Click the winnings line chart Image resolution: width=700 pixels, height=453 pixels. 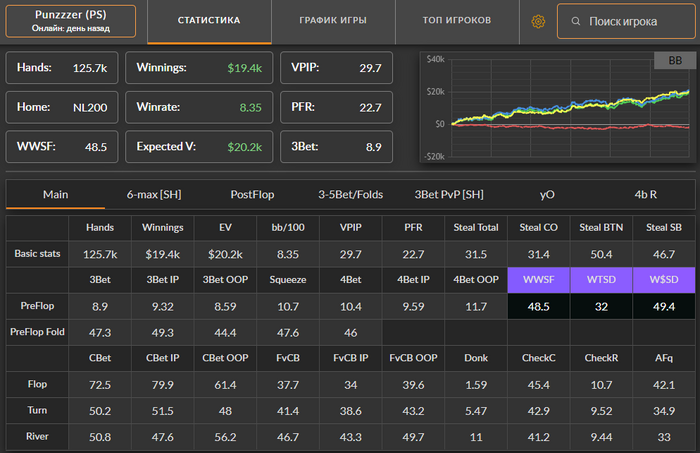[x=558, y=107]
